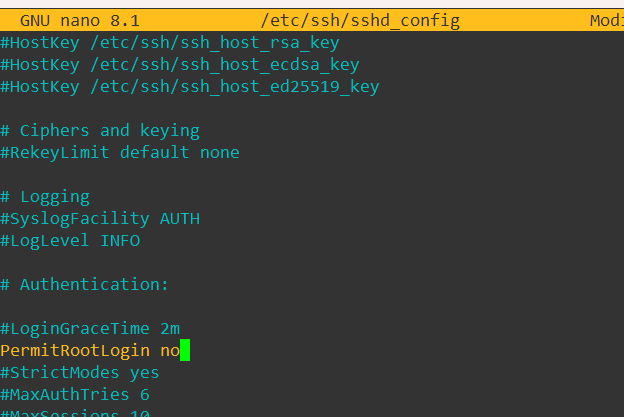Click the #LoginGraceTime 2m line

pyautogui.click(x=90, y=329)
